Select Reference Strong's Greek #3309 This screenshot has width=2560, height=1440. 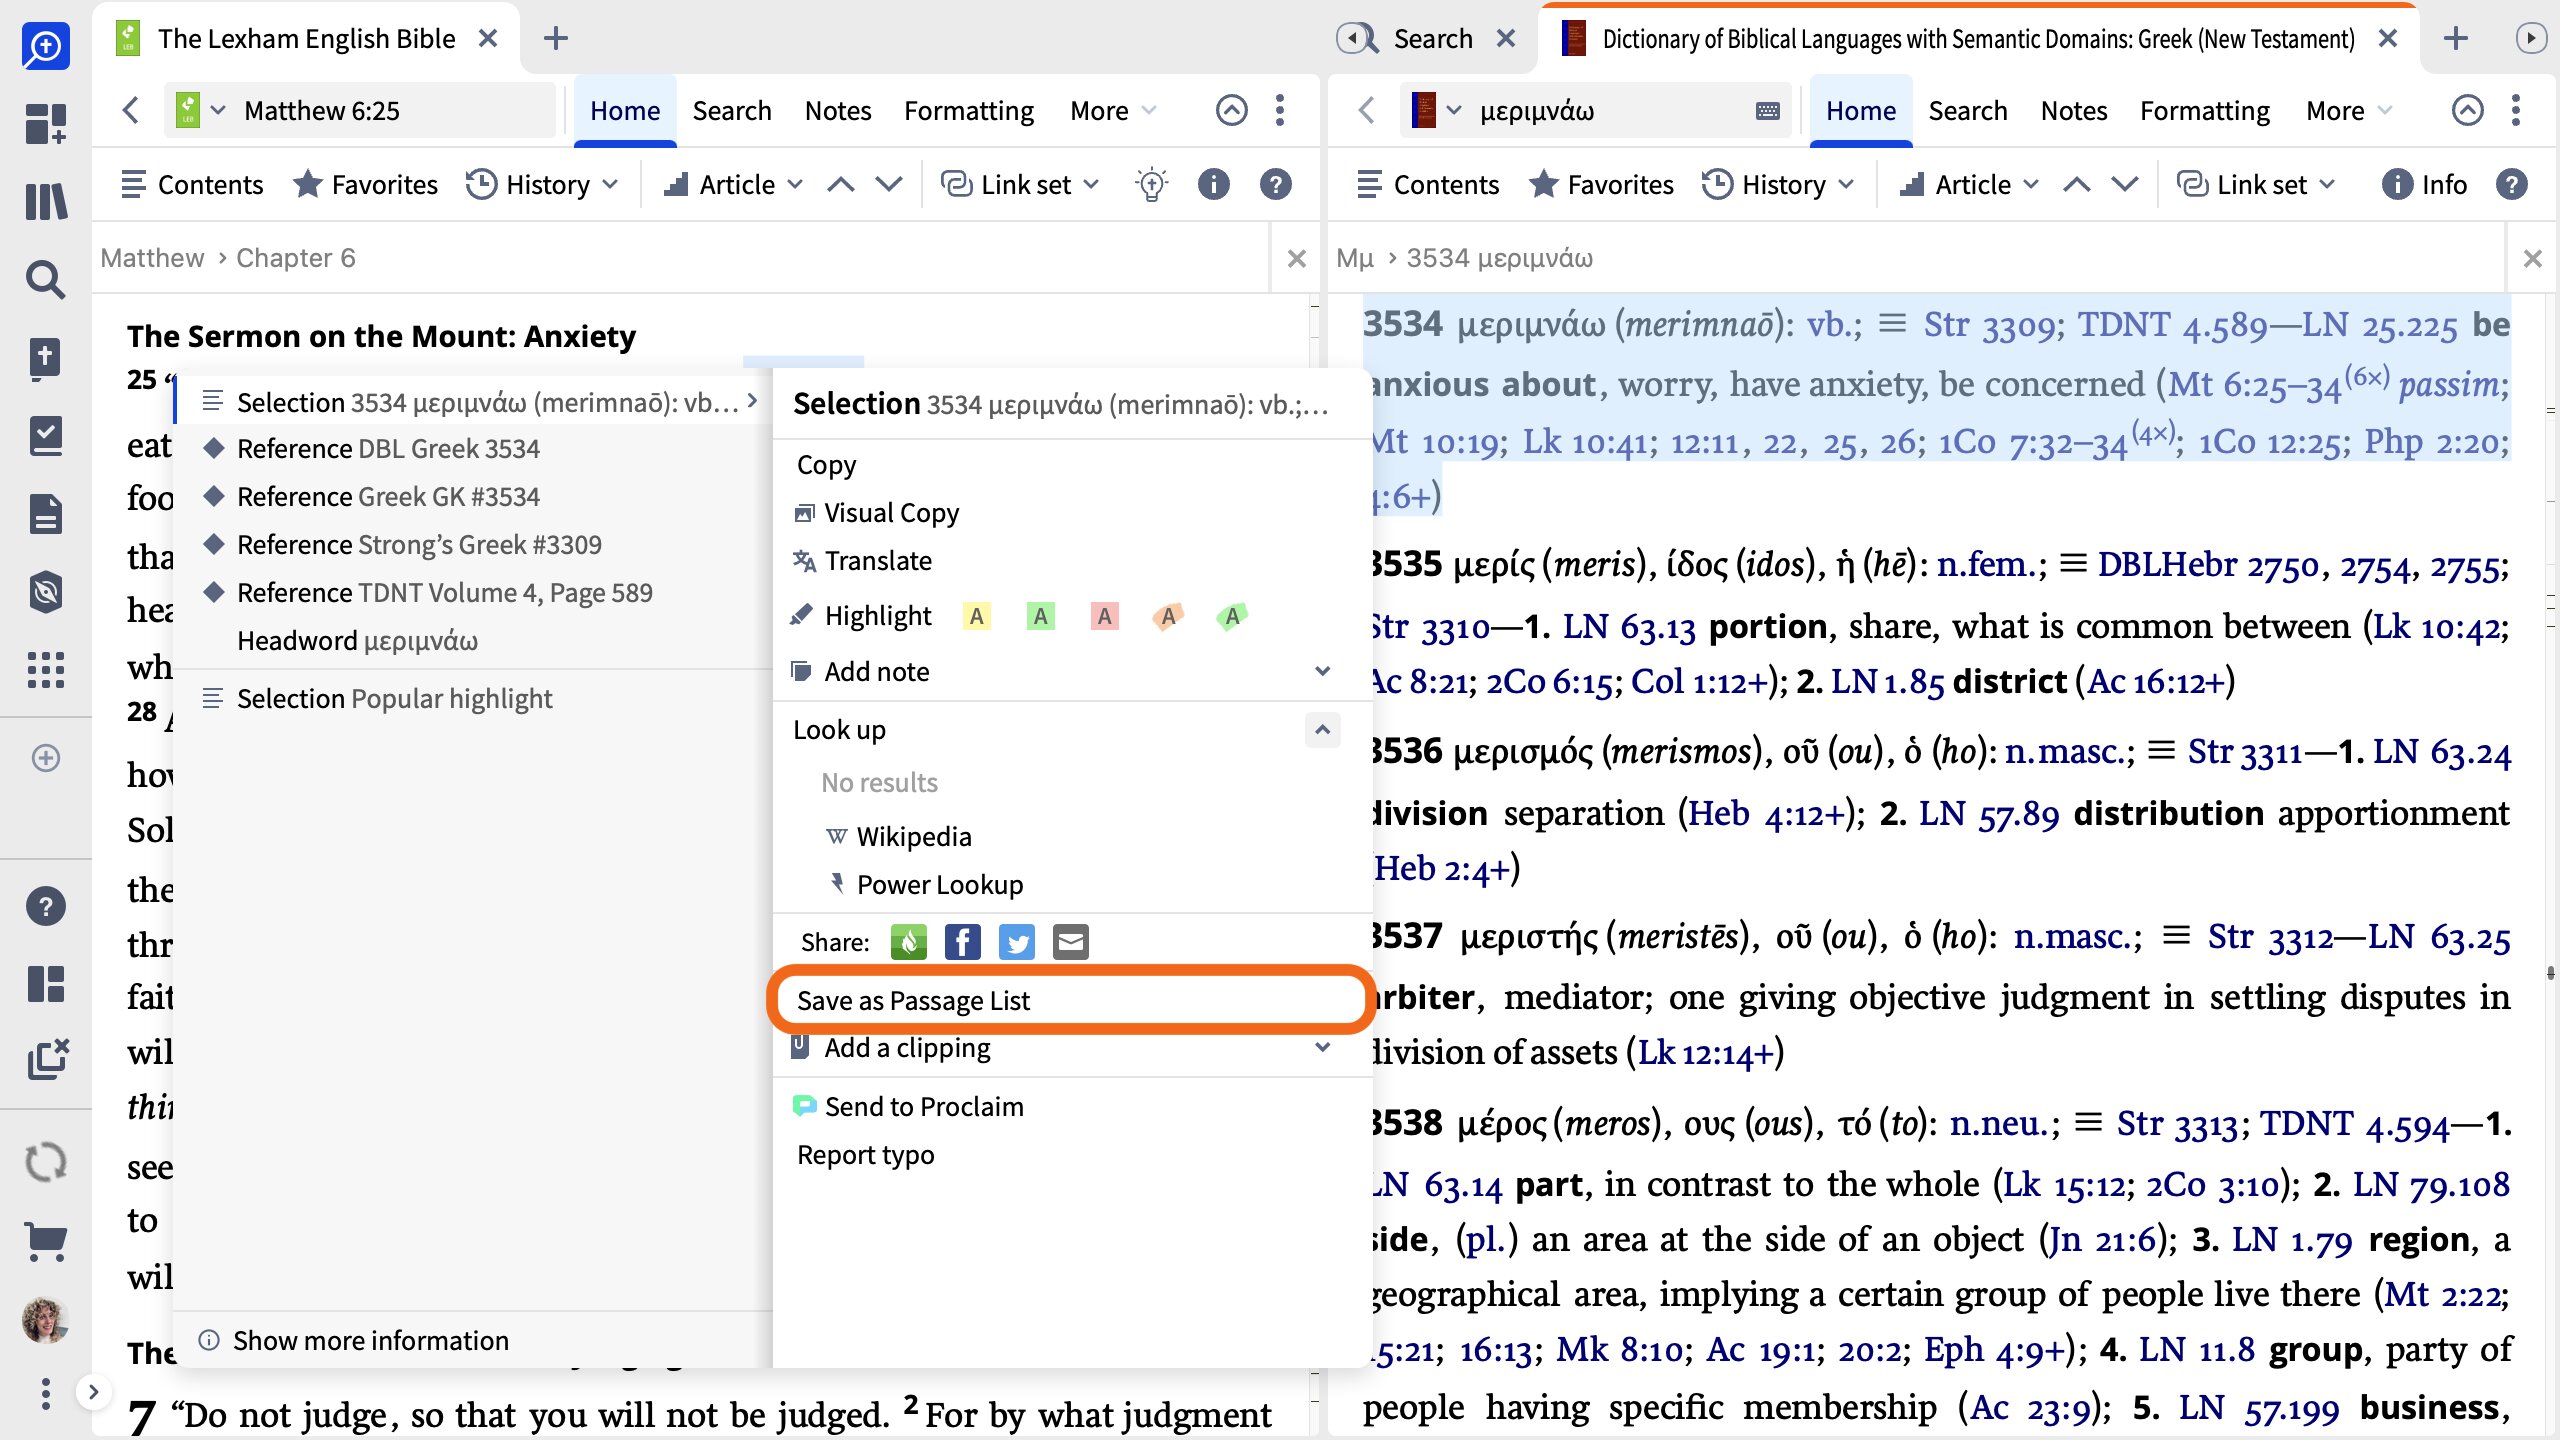pyautogui.click(x=419, y=544)
